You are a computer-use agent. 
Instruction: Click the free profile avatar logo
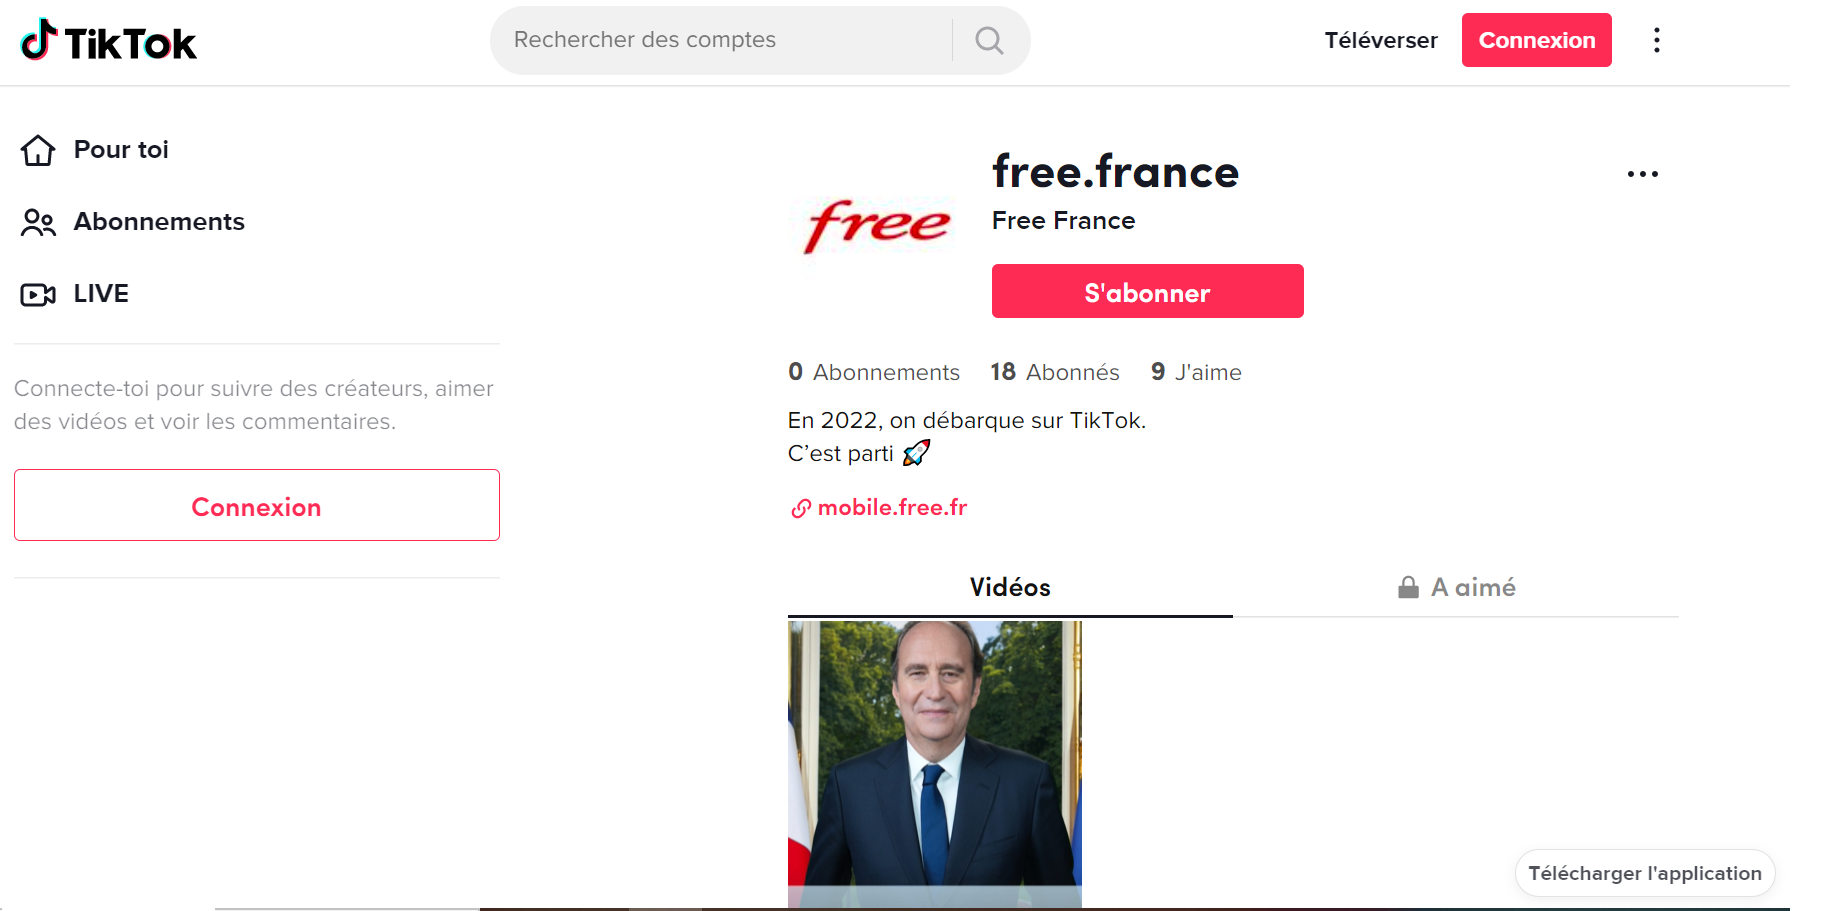point(878,226)
